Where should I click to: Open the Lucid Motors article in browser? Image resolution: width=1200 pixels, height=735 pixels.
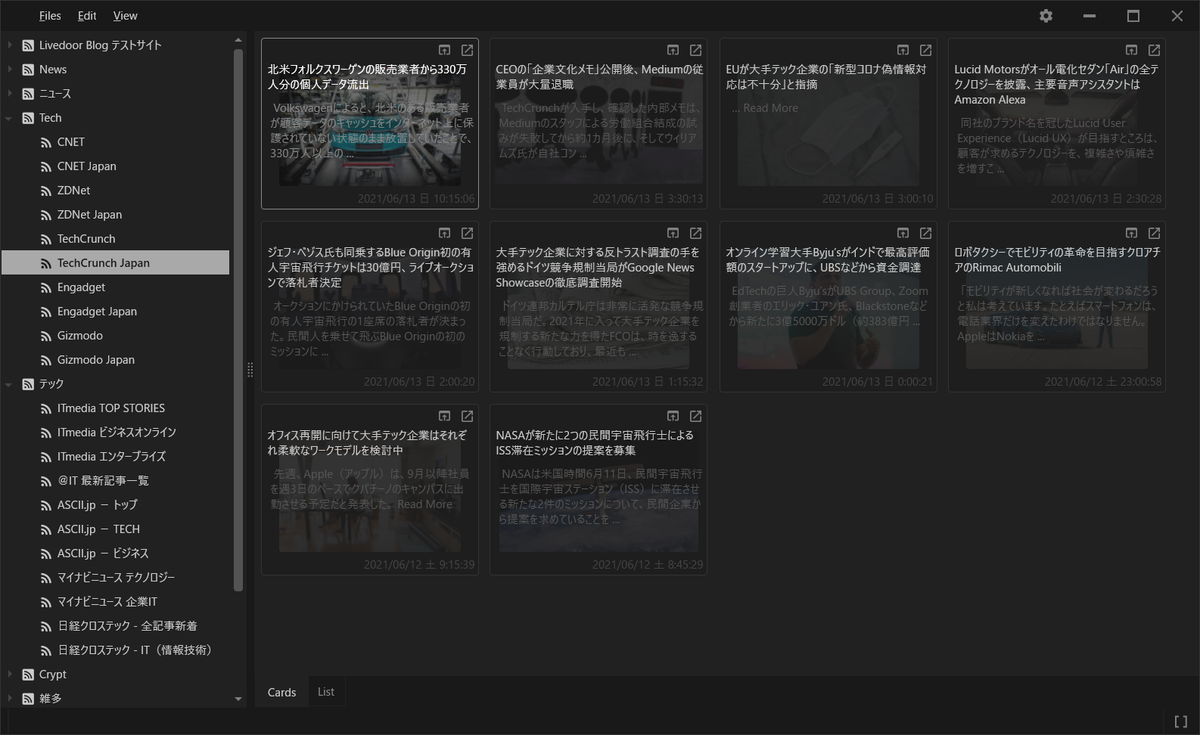pyautogui.click(x=1153, y=48)
